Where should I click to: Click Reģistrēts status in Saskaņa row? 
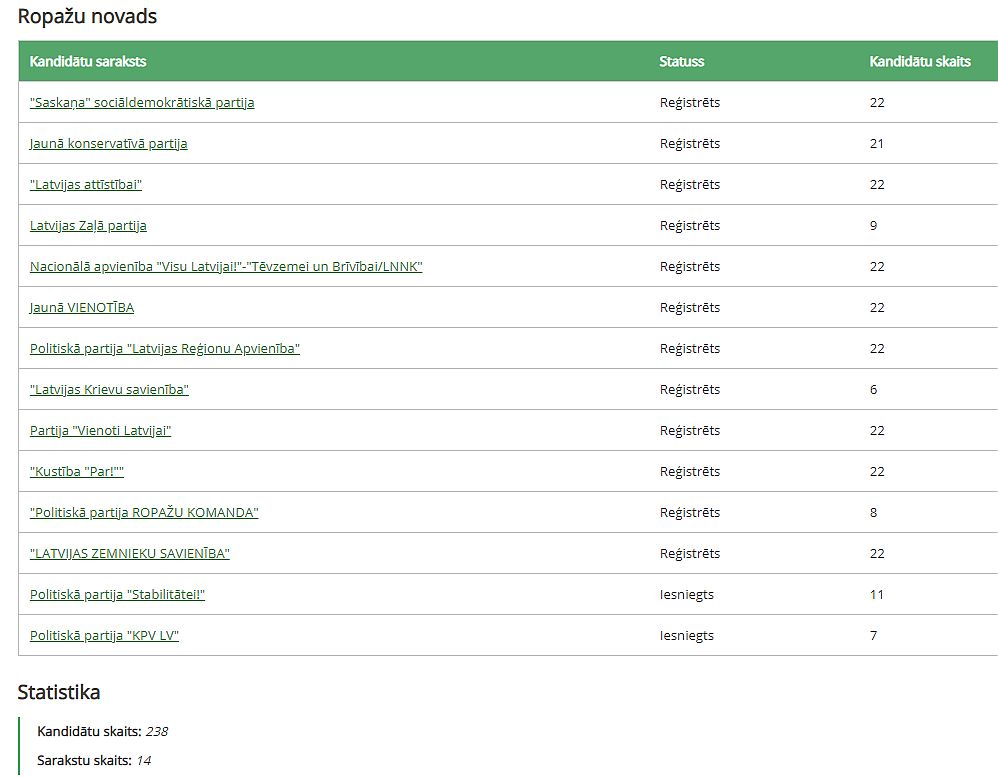pos(690,102)
